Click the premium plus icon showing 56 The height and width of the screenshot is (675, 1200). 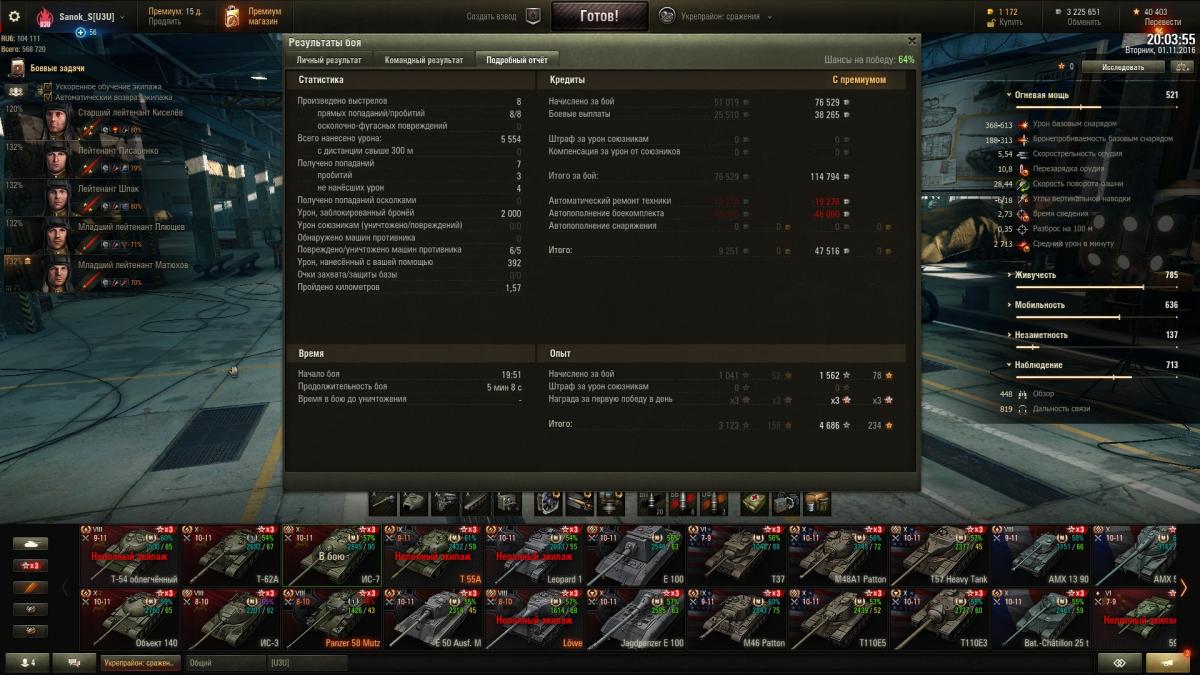pos(81,32)
